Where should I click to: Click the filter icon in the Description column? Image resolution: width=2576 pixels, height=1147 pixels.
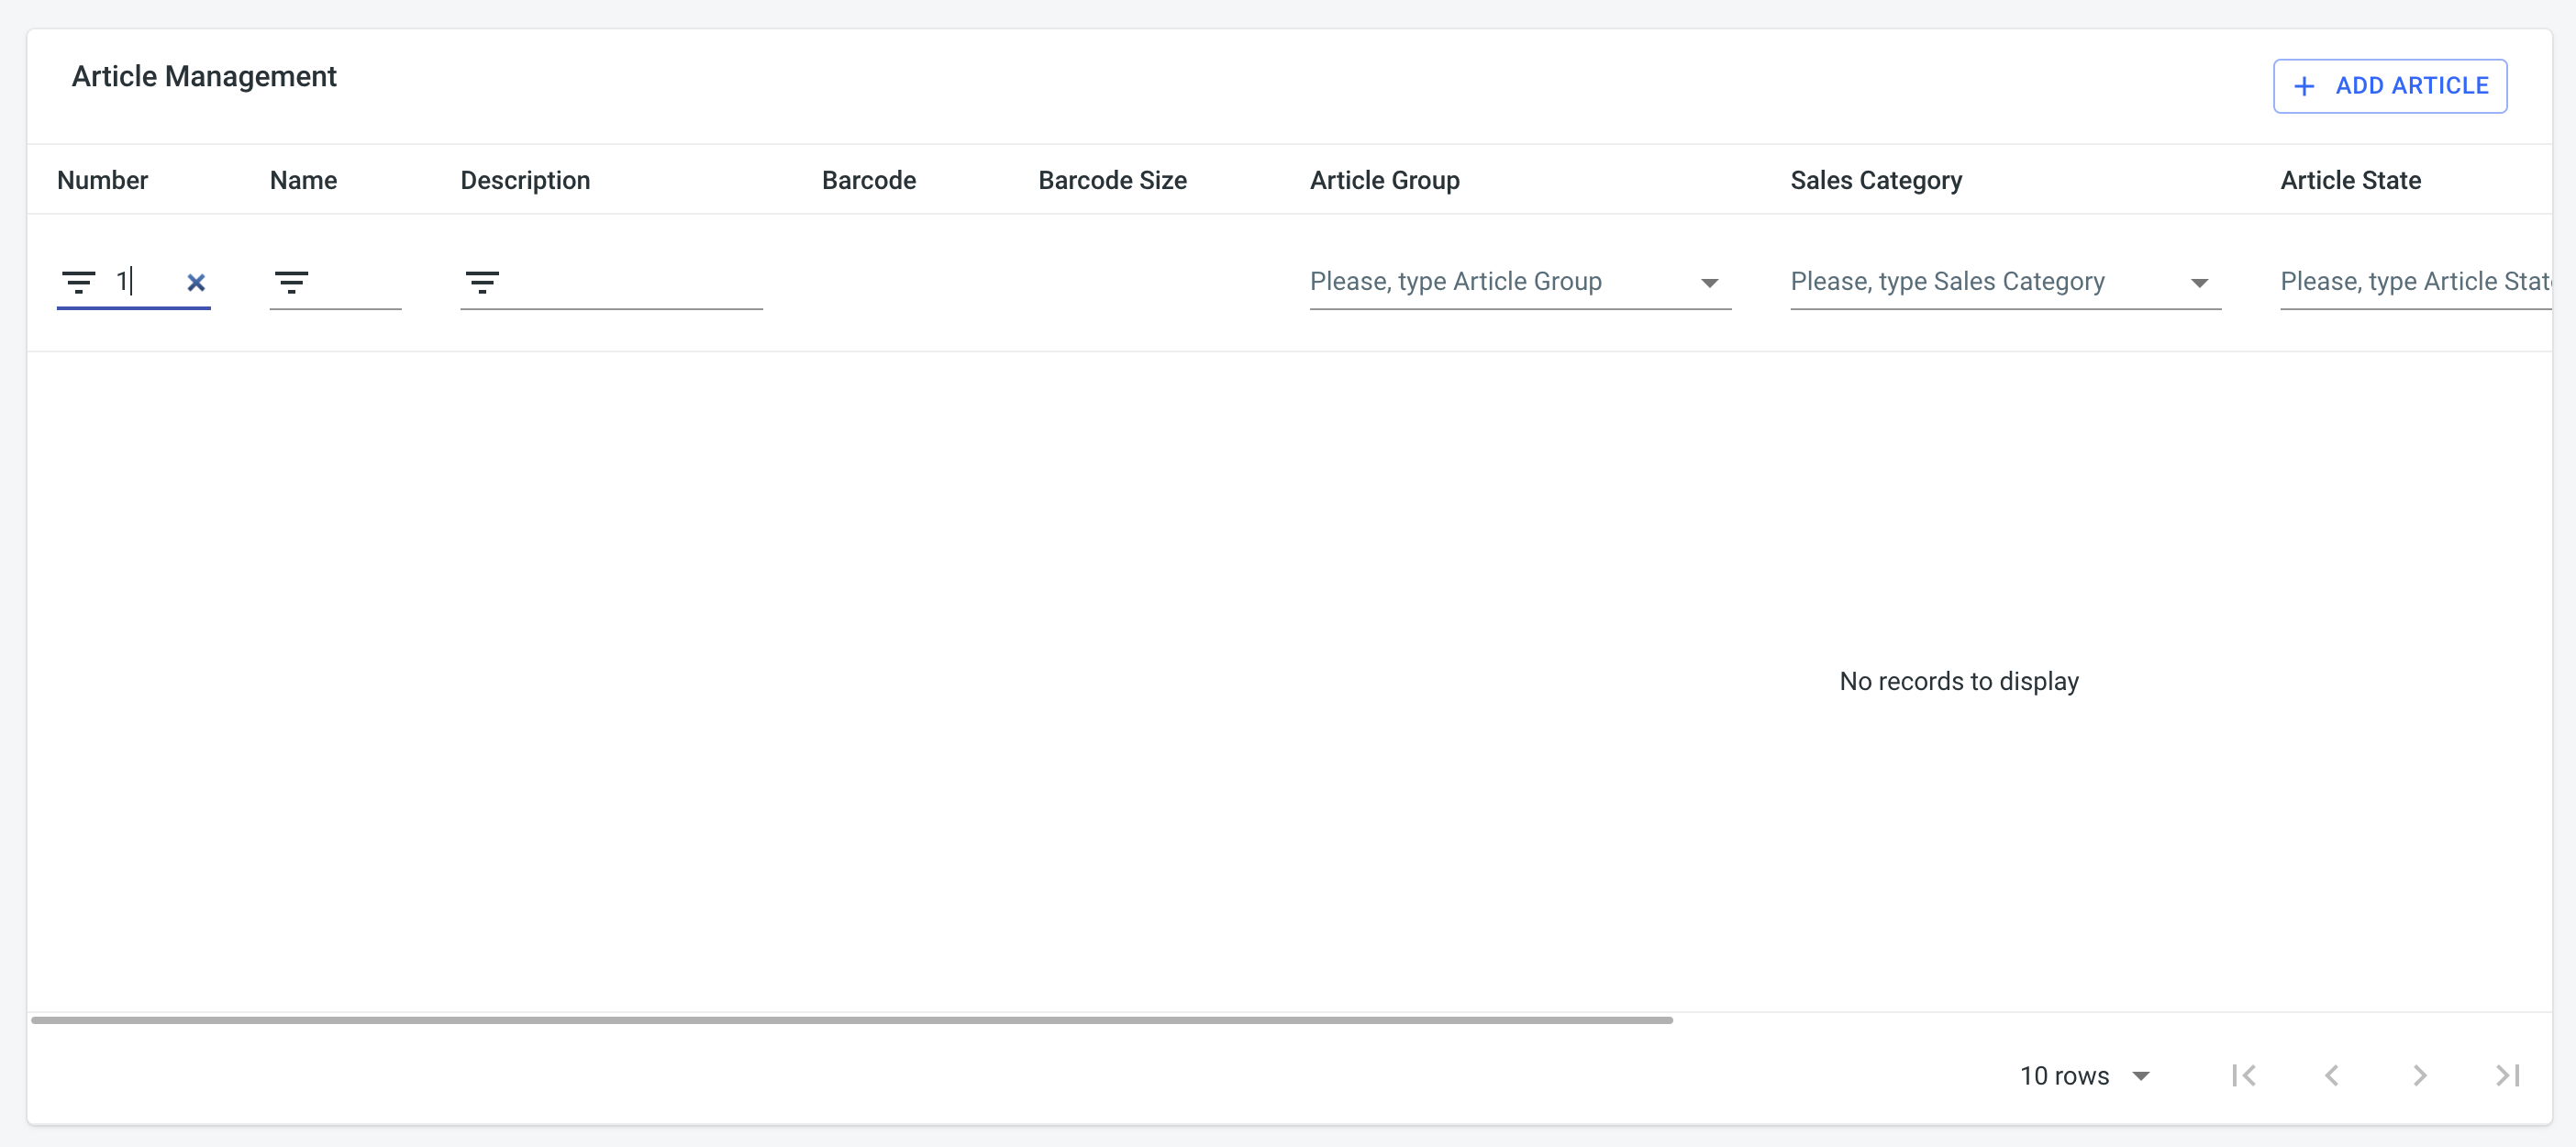click(x=483, y=282)
